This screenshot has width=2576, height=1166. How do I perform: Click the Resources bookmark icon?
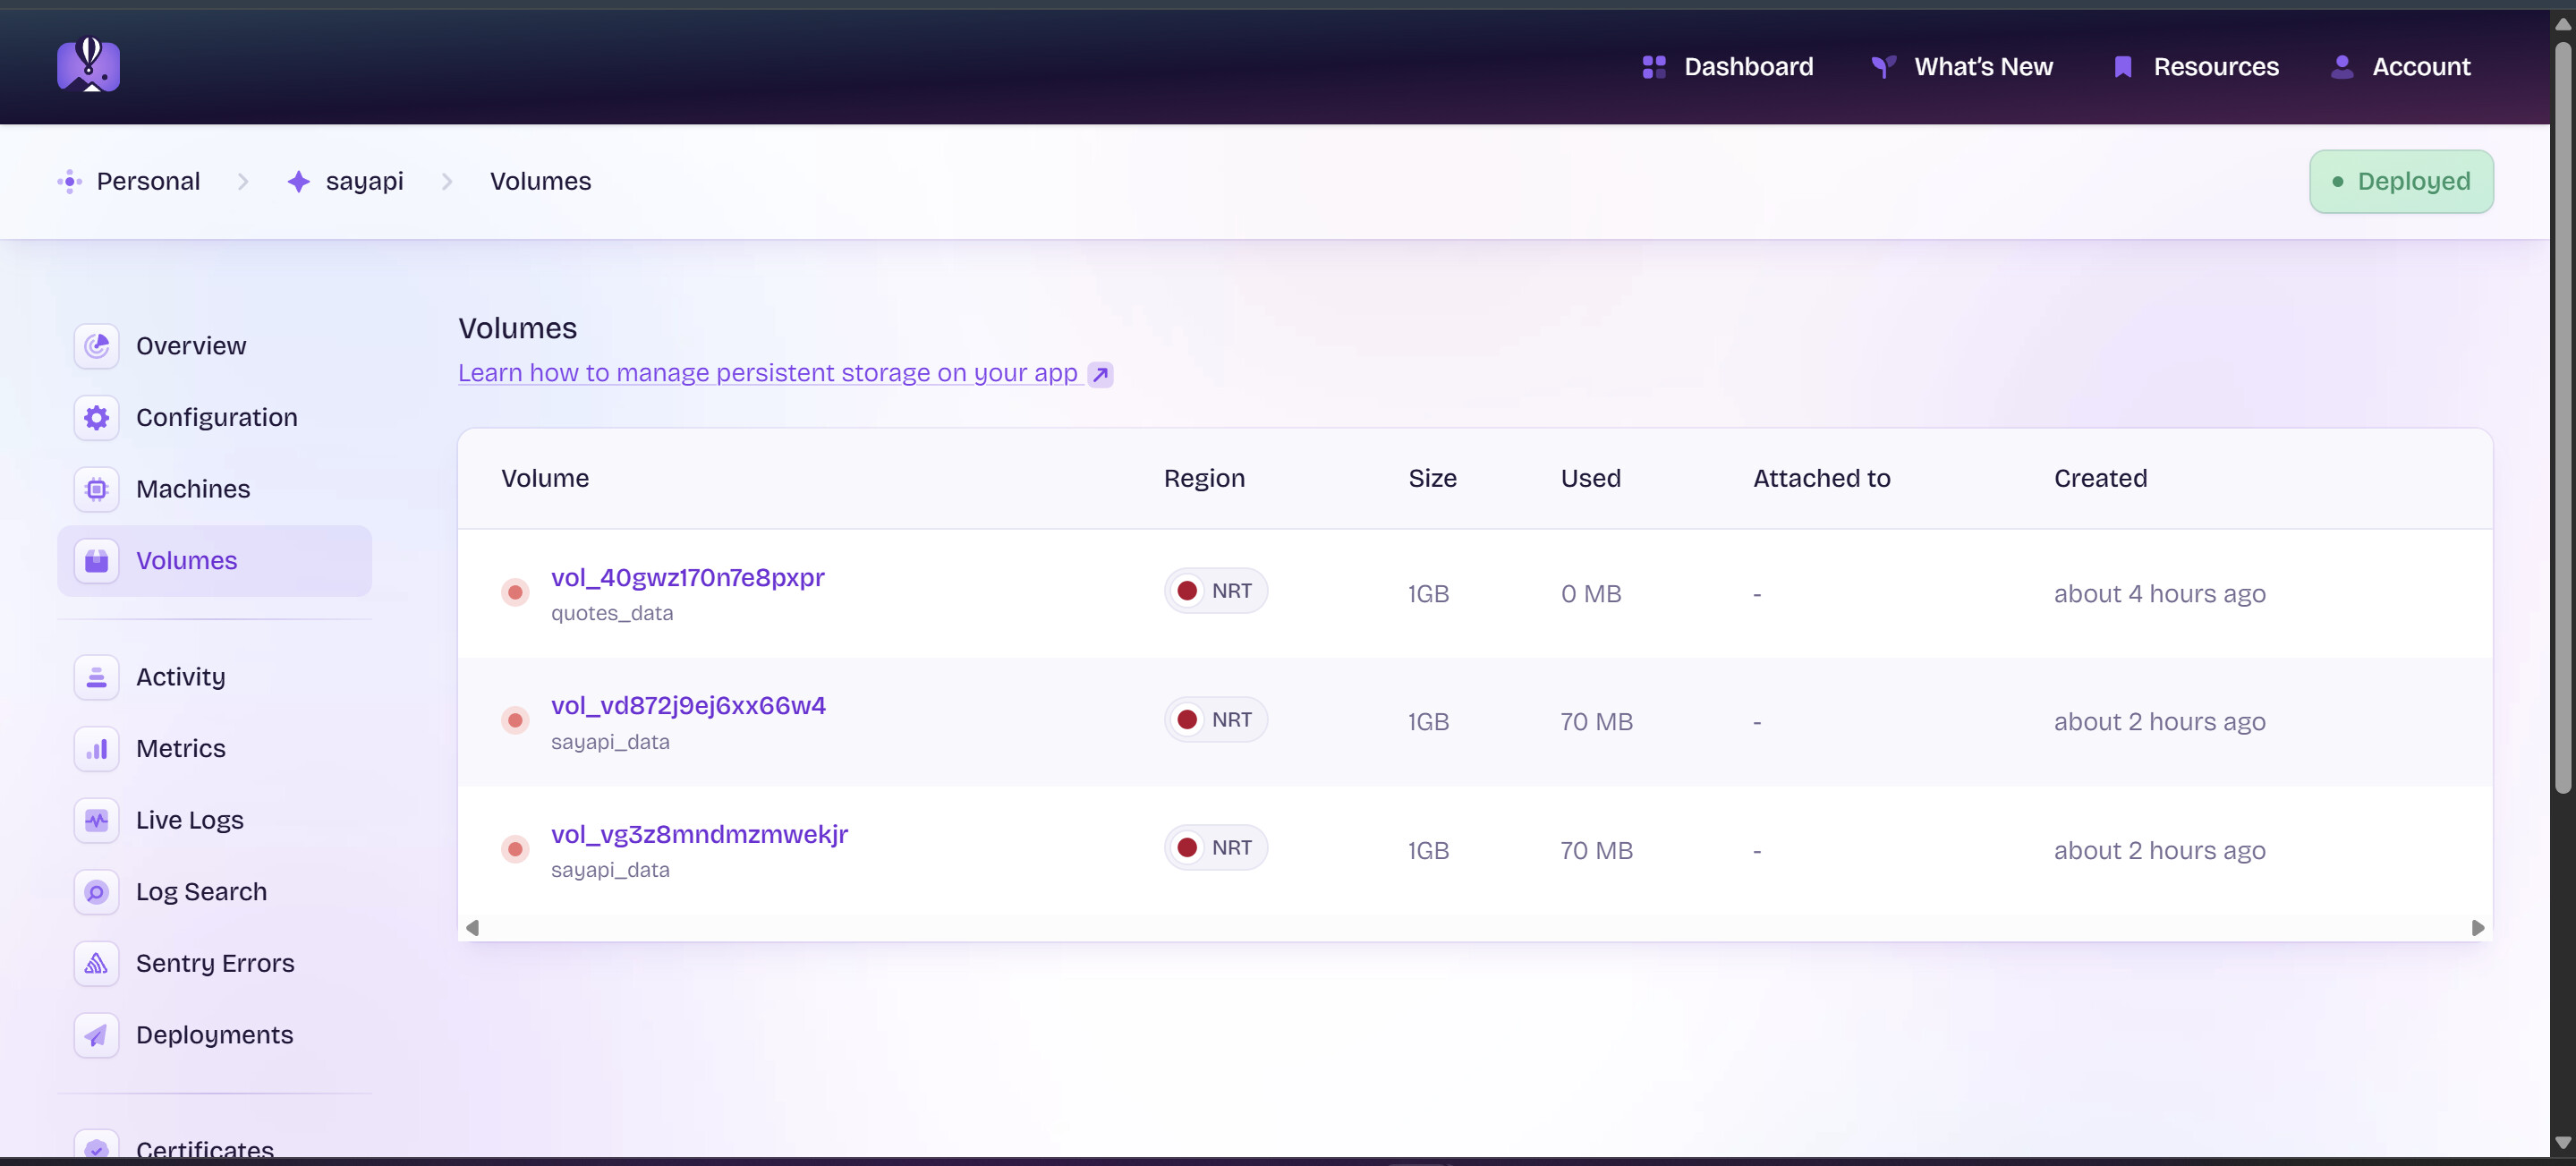(x=2122, y=67)
